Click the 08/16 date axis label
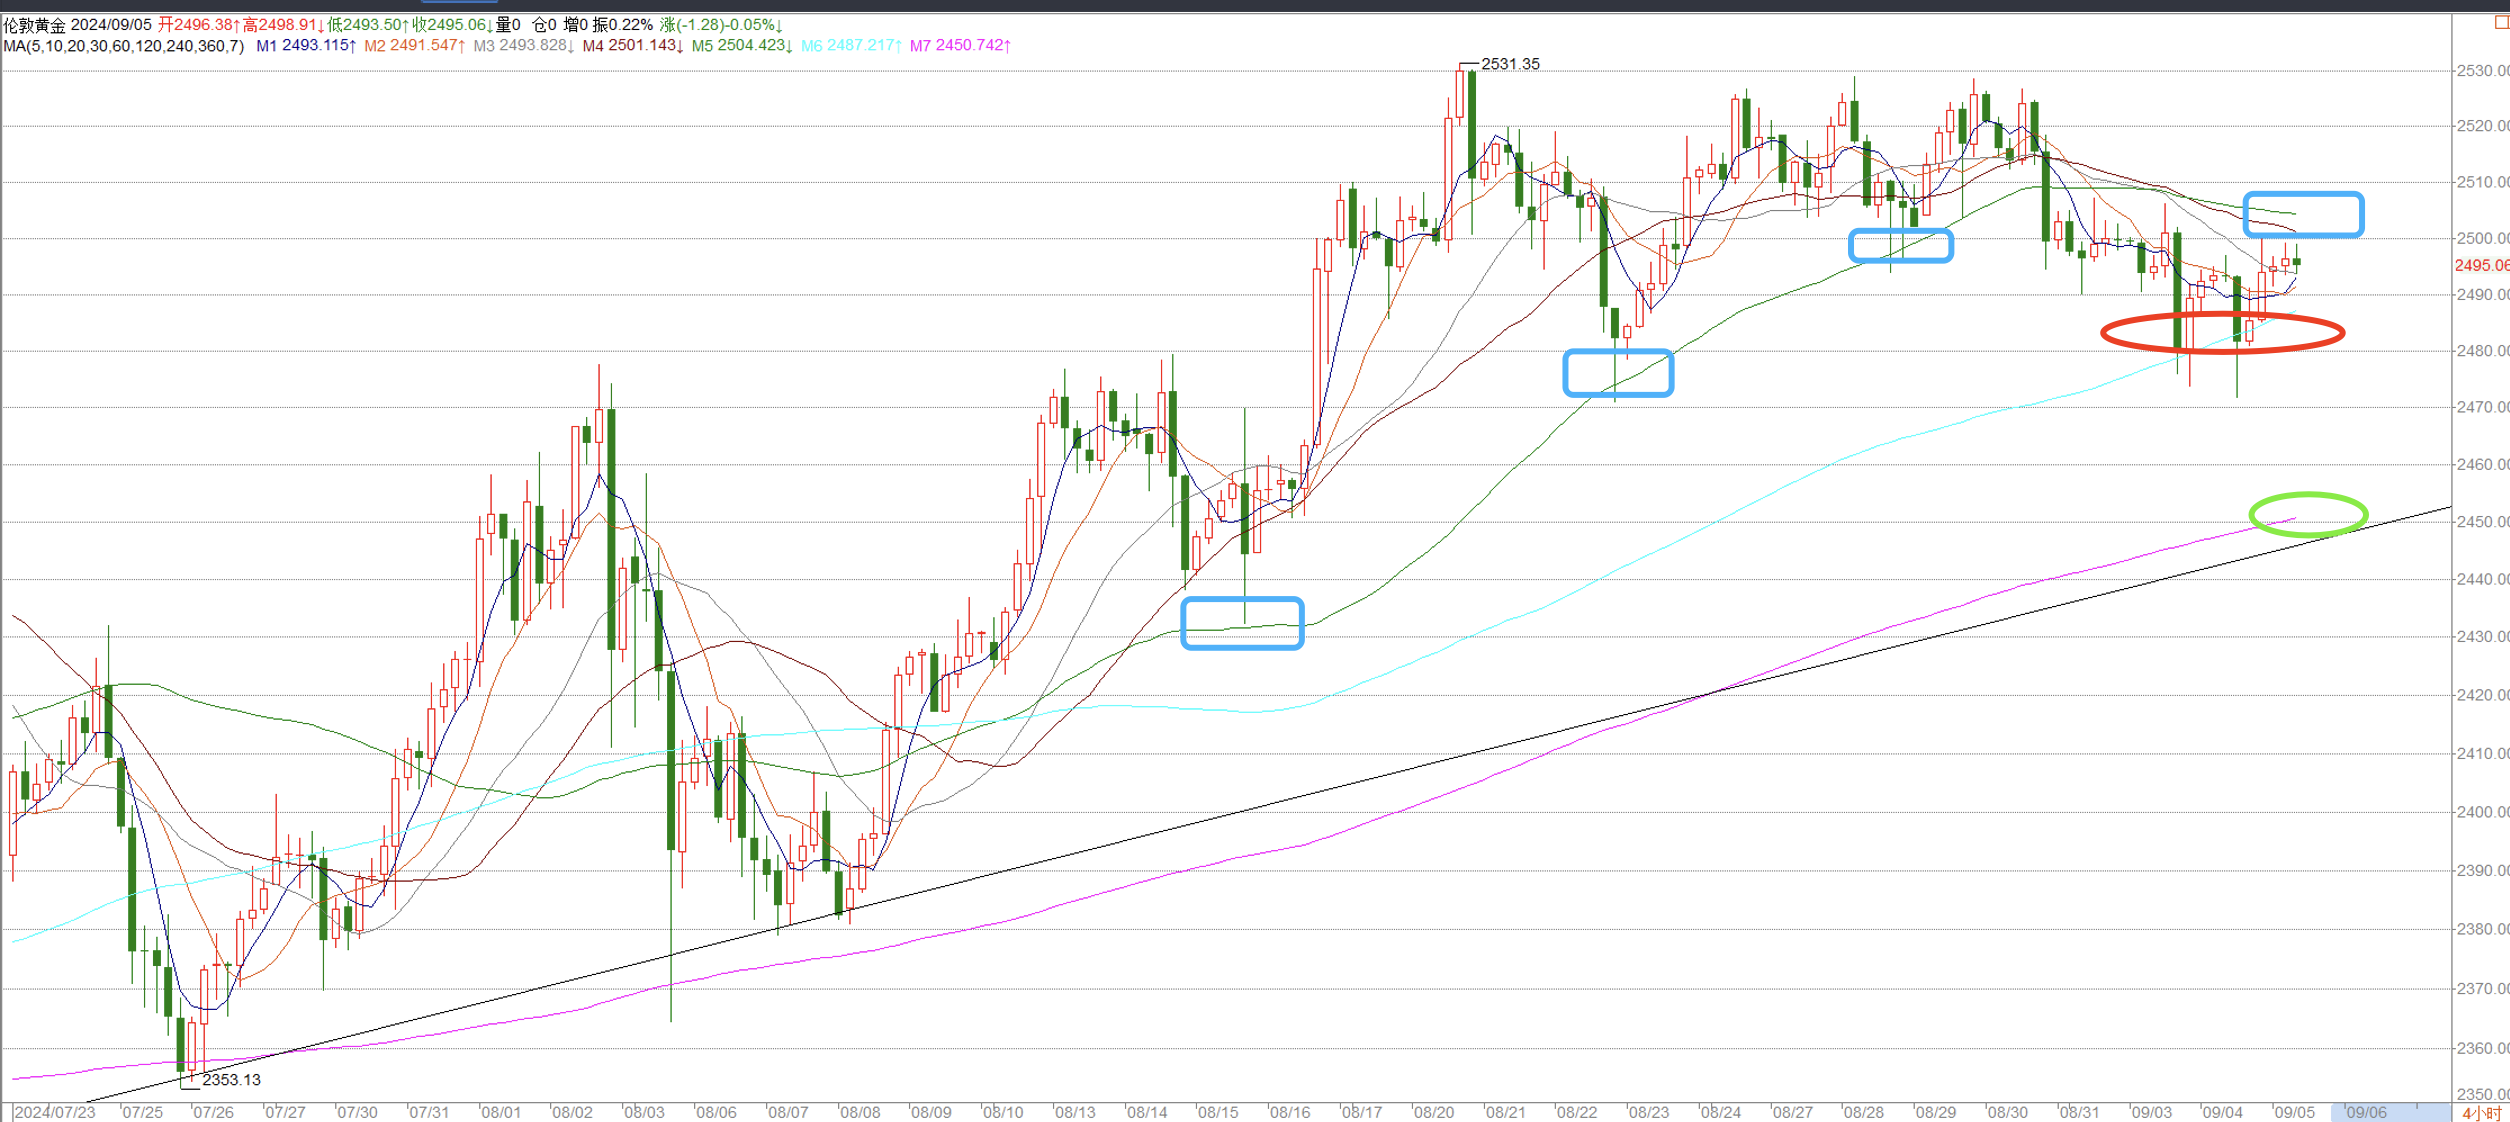The height and width of the screenshot is (1122, 2510). tap(1290, 1113)
